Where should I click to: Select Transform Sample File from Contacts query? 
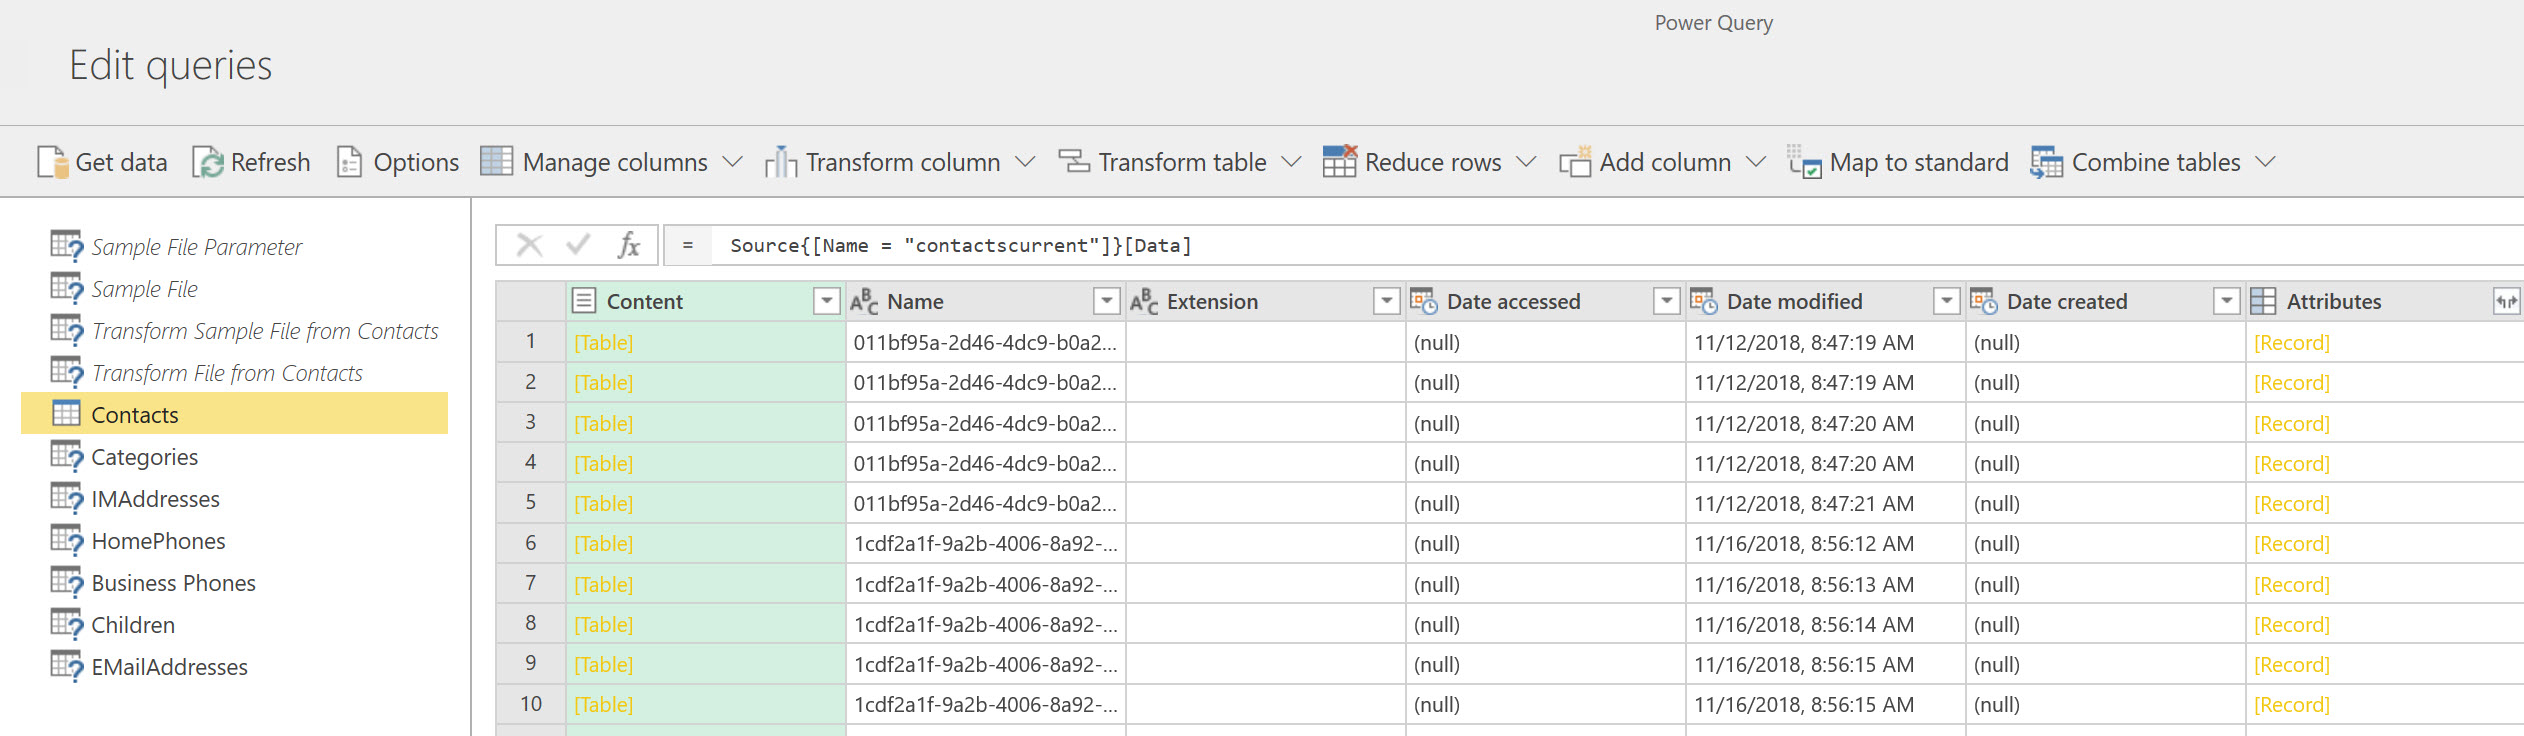(x=235, y=331)
